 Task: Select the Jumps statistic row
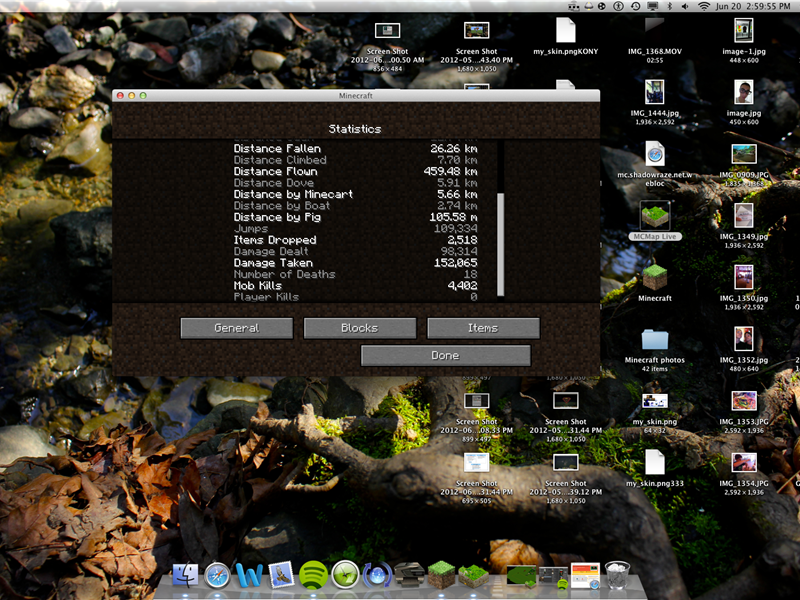point(356,229)
